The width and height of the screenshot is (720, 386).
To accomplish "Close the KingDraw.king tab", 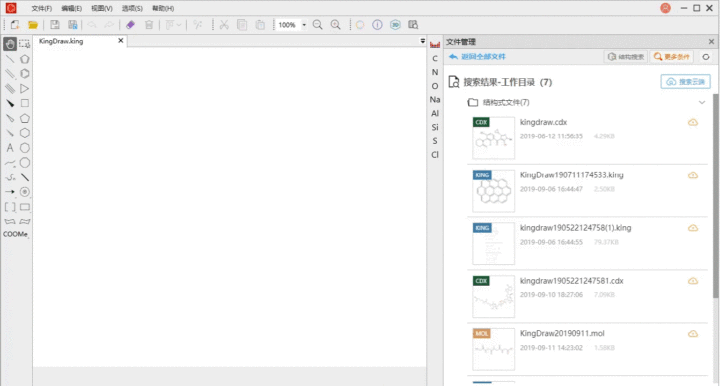I will point(121,40).
